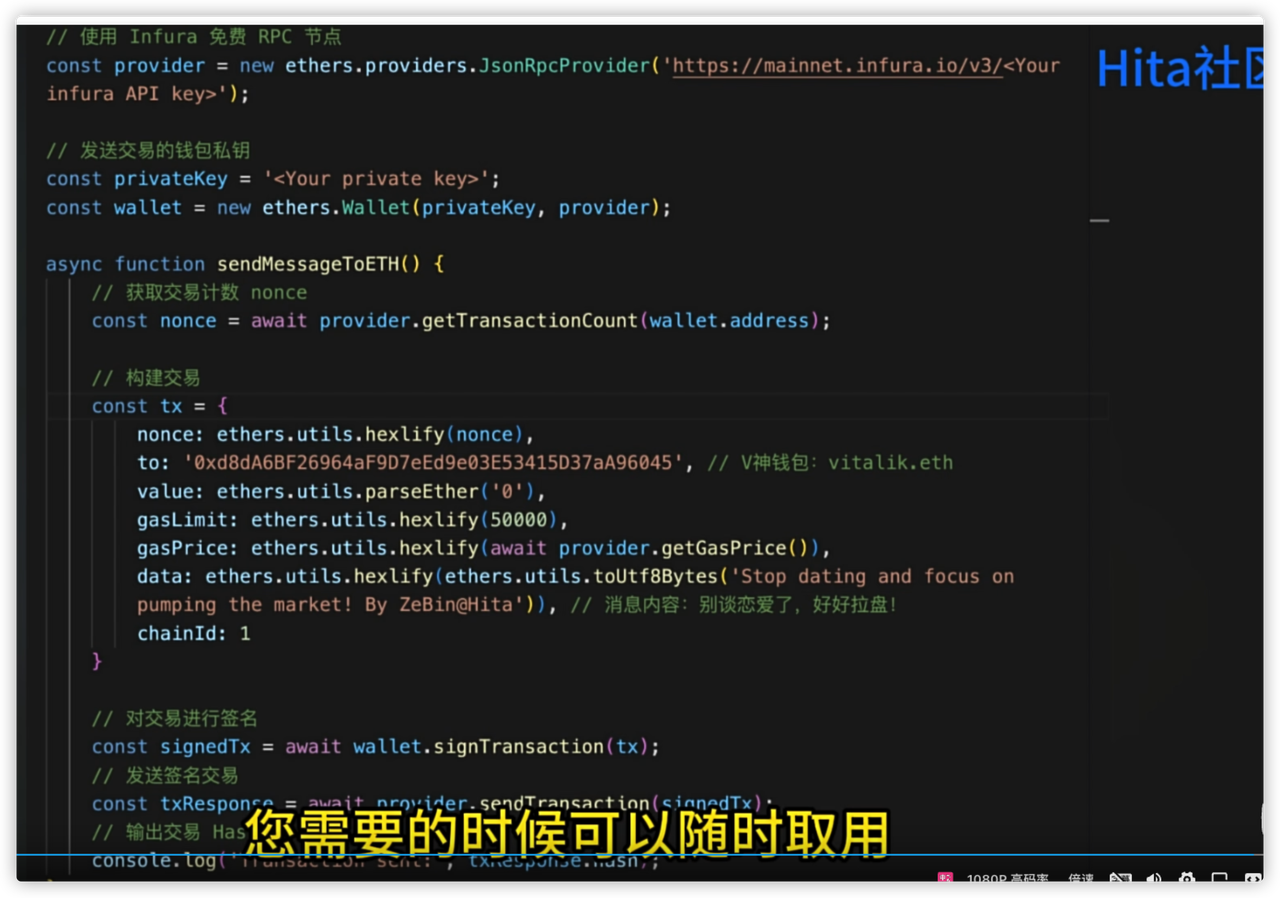Enter fullscreen with the rightmost player icon
The image size is (1280, 898).
click(x=1252, y=880)
